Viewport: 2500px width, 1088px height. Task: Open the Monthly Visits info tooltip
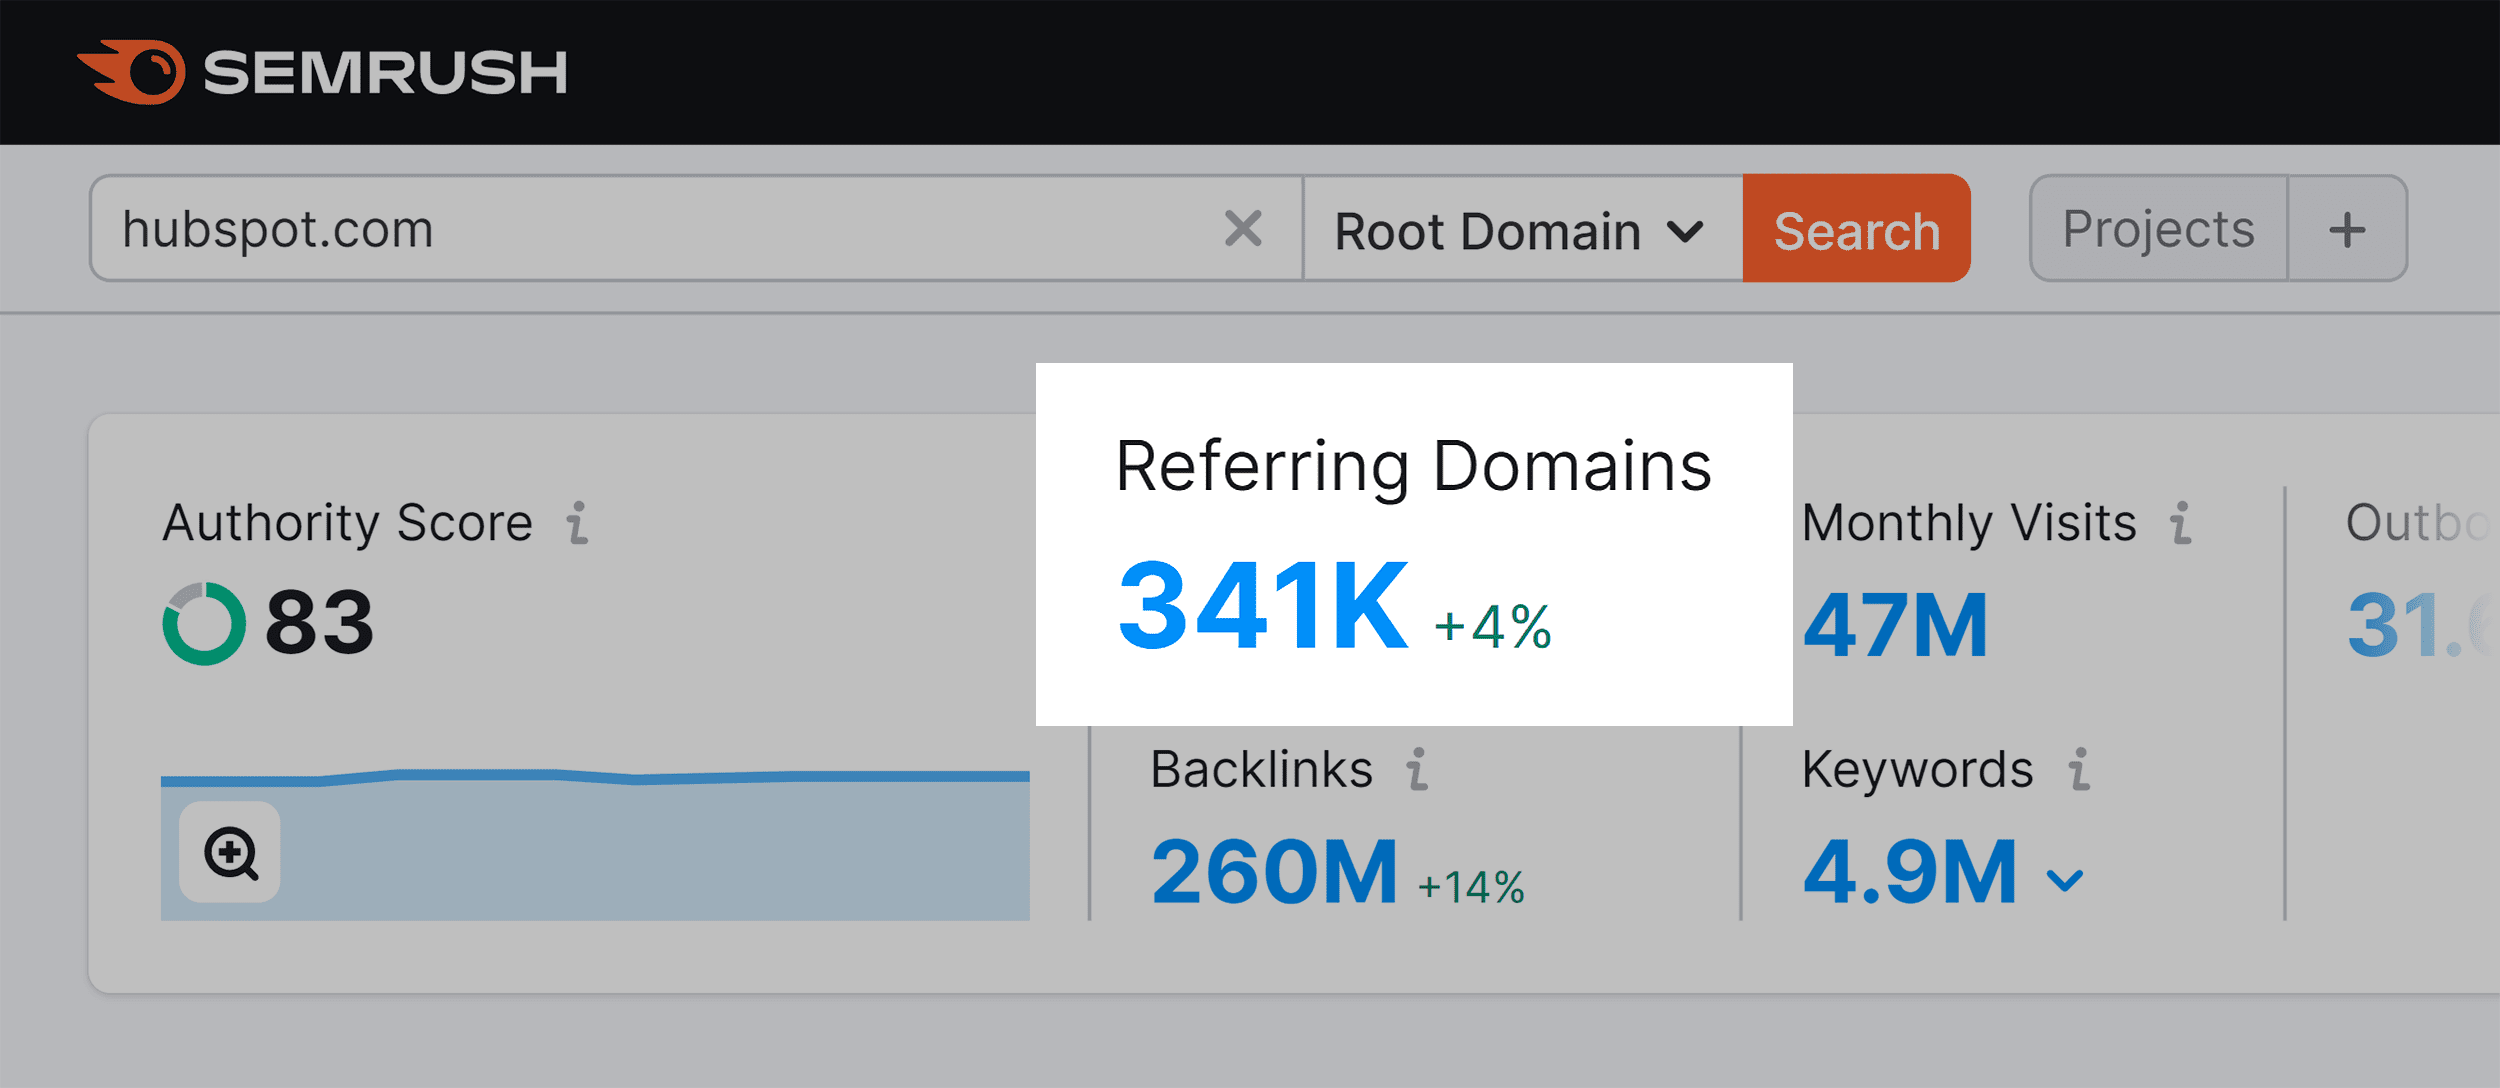point(2178,521)
